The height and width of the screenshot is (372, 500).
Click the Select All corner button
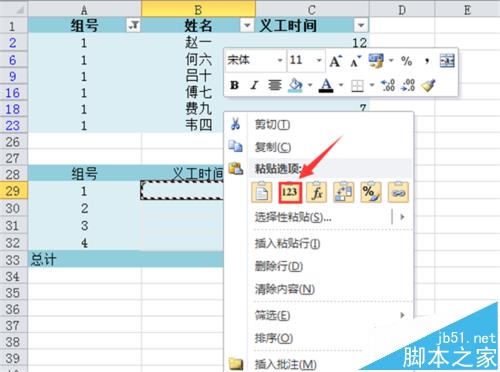(13, 9)
